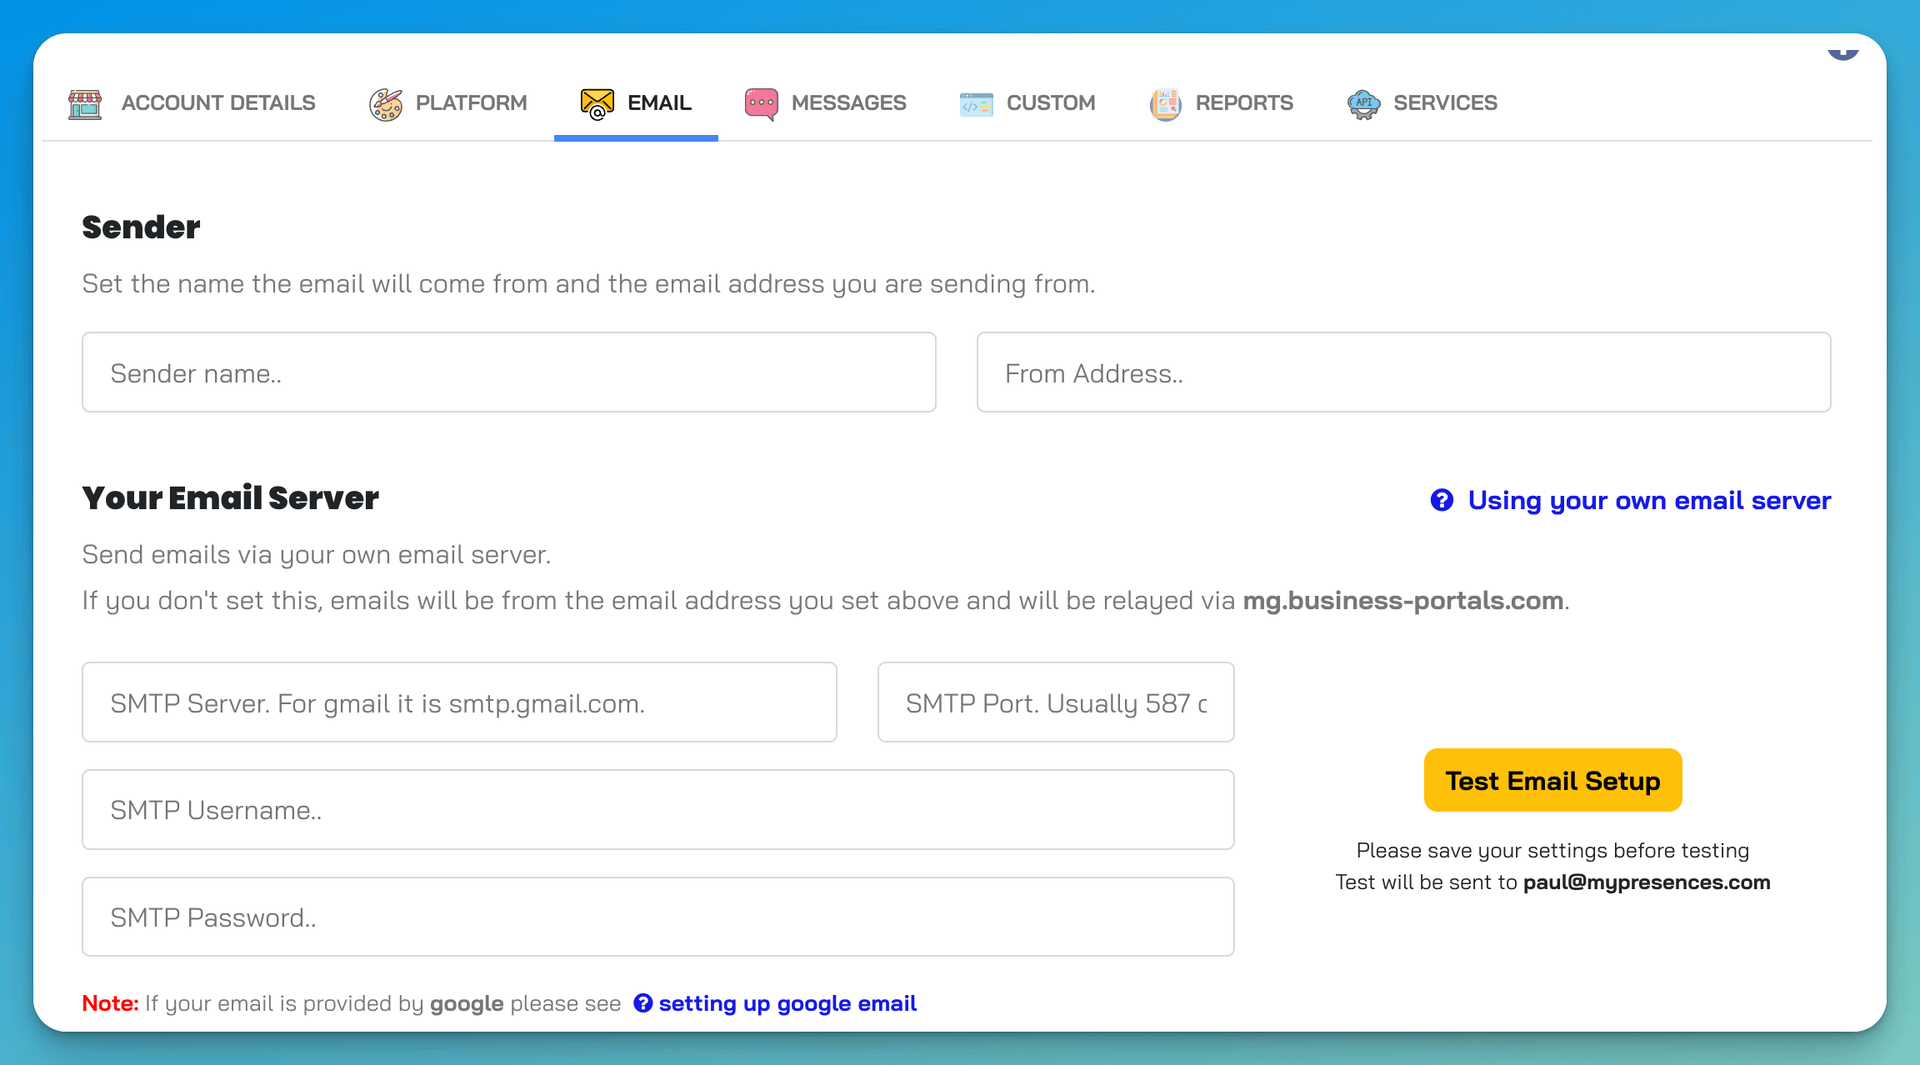Click the Sender name input field

pos(509,372)
